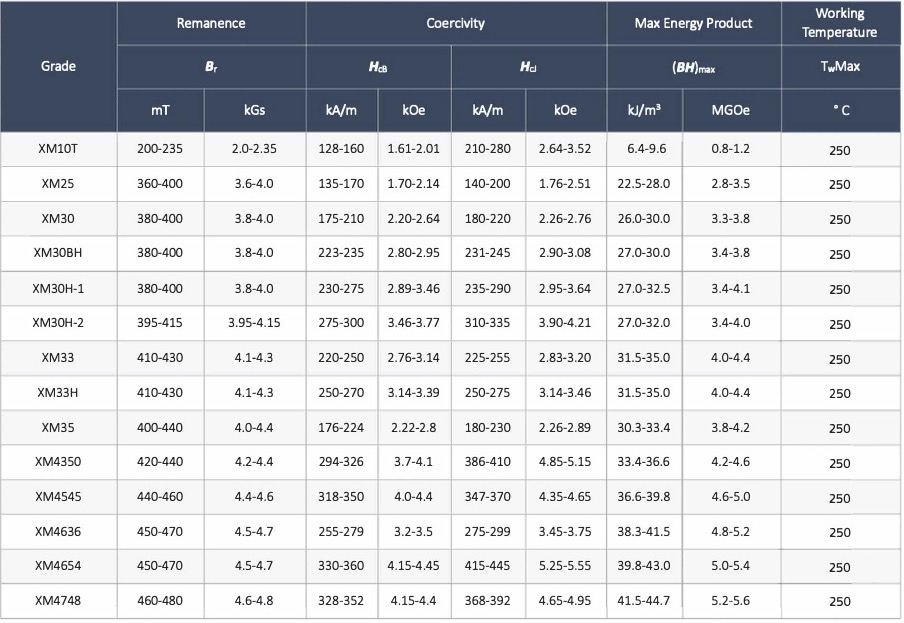Select the MGOe unit header cell

(731, 111)
